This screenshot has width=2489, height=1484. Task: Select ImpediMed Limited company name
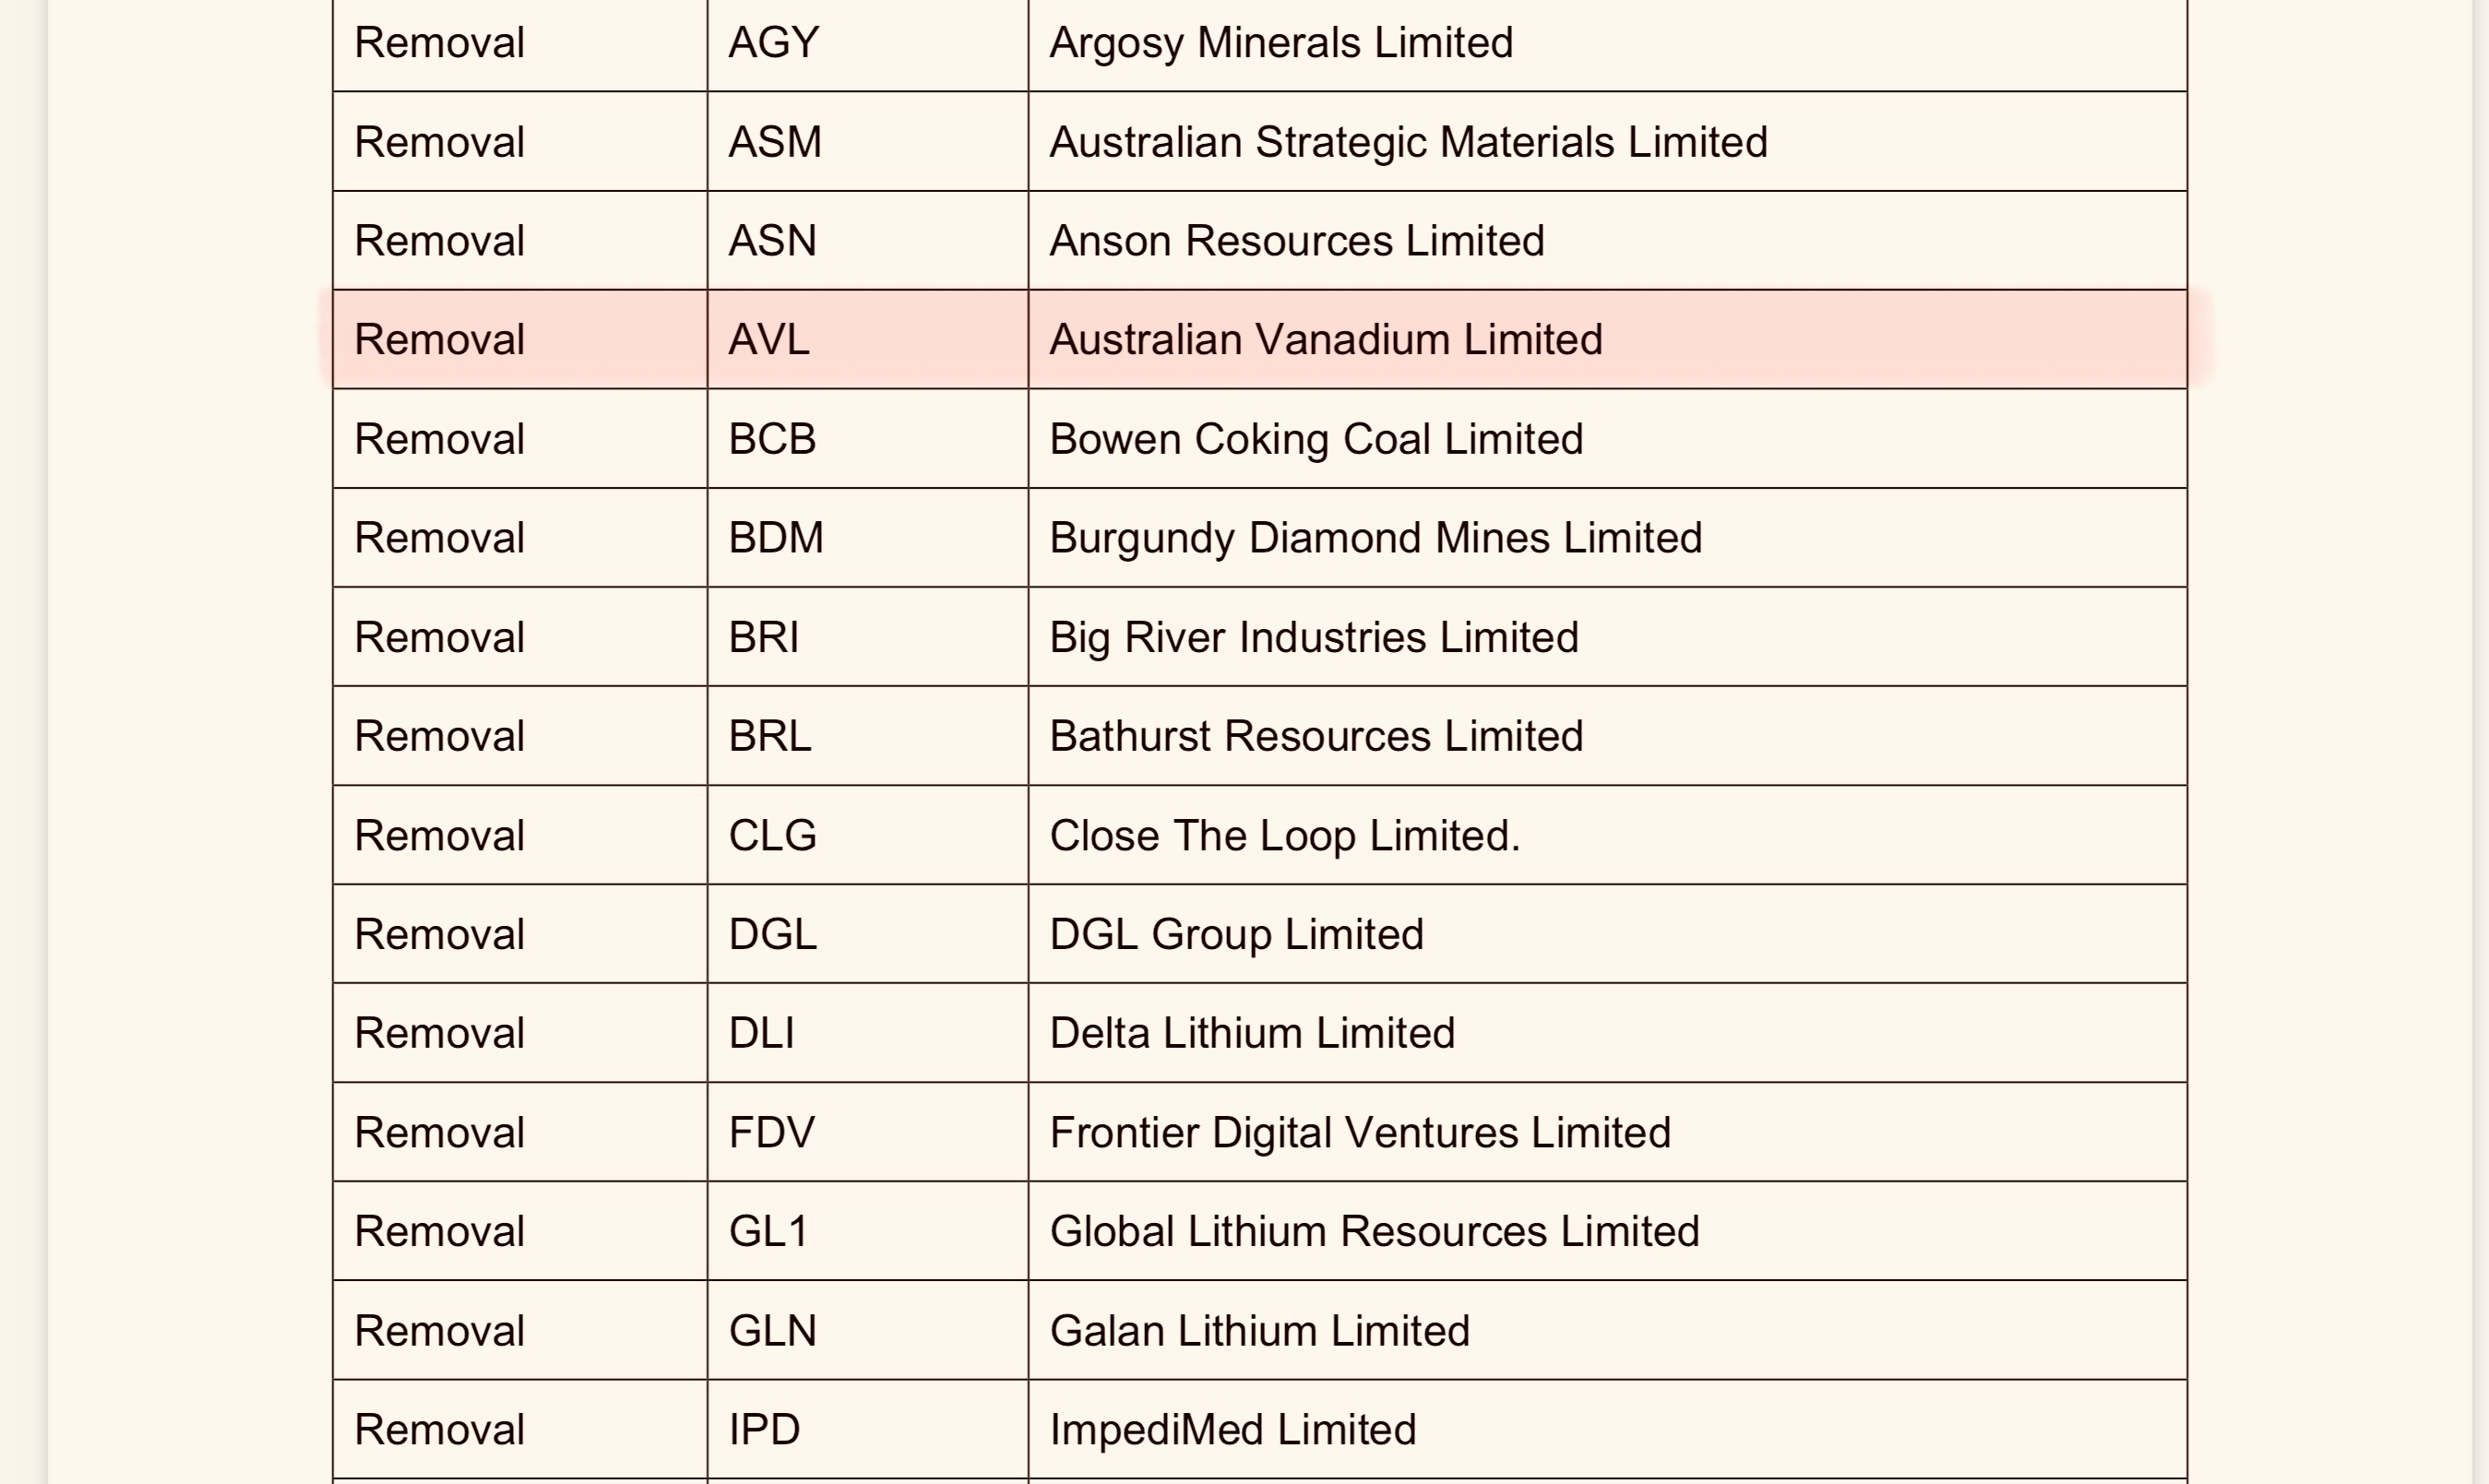1232,1430
